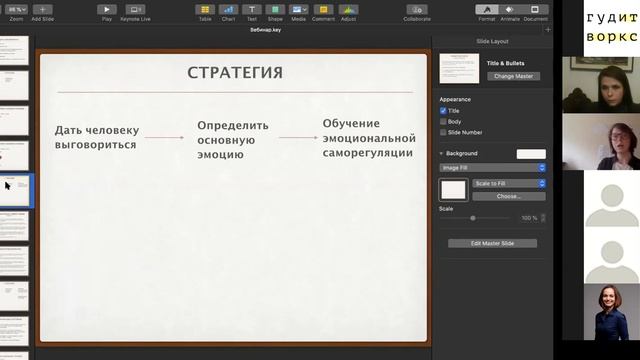Select the bottom participant in blue shirt
Screen dimensions: 640x360
coord(611,312)
